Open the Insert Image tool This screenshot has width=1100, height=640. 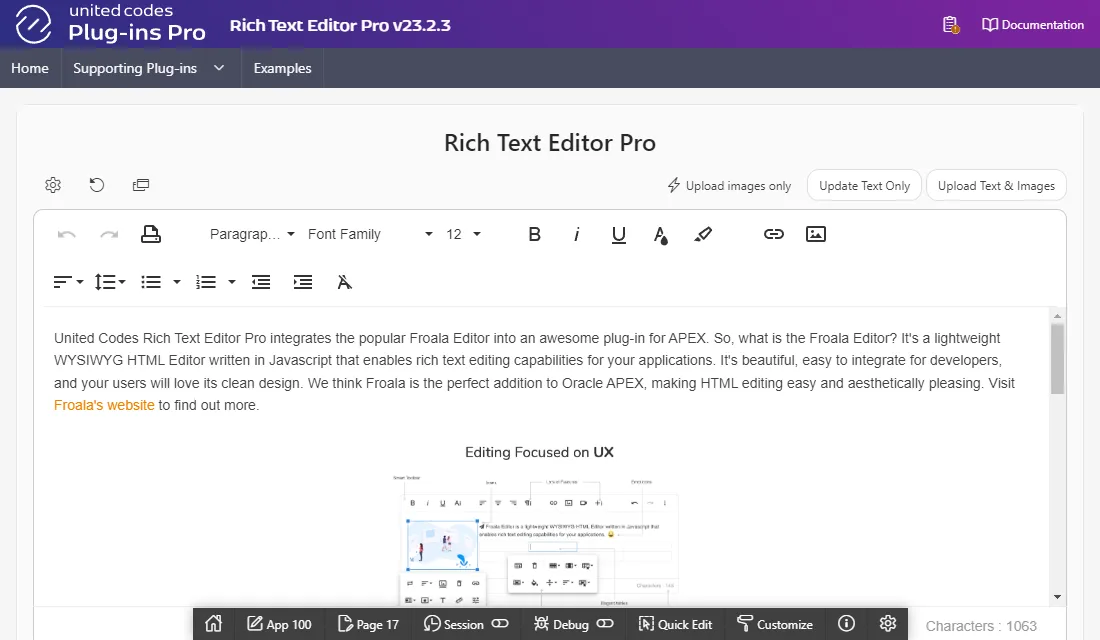tap(816, 234)
